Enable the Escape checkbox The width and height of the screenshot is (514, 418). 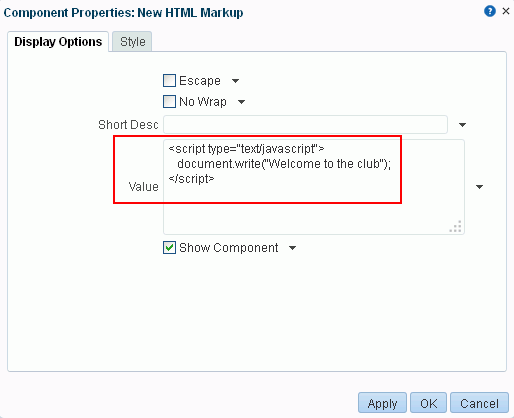coord(169,81)
